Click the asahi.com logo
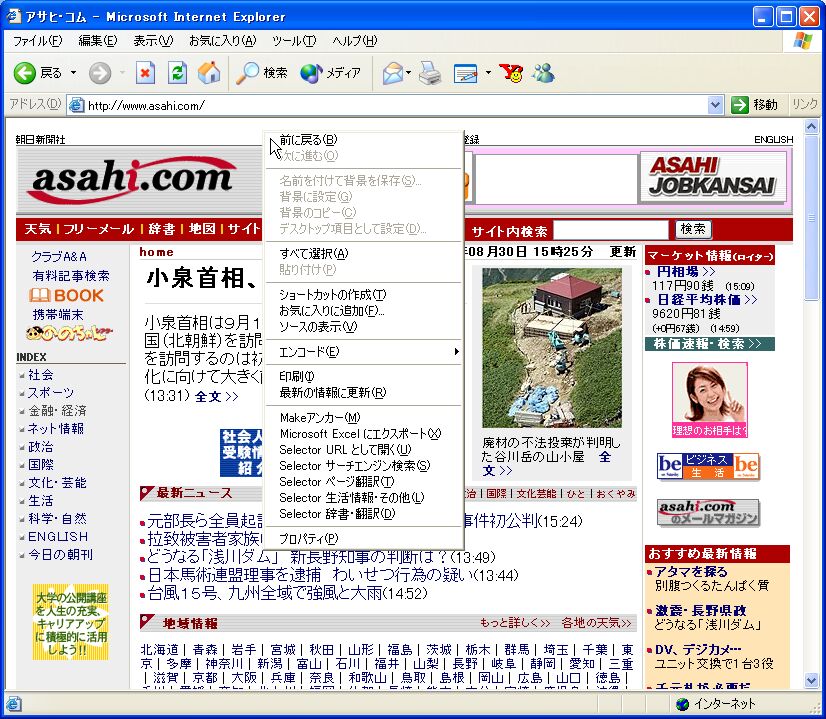This screenshot has width=826, height=719. click(132, 179)
